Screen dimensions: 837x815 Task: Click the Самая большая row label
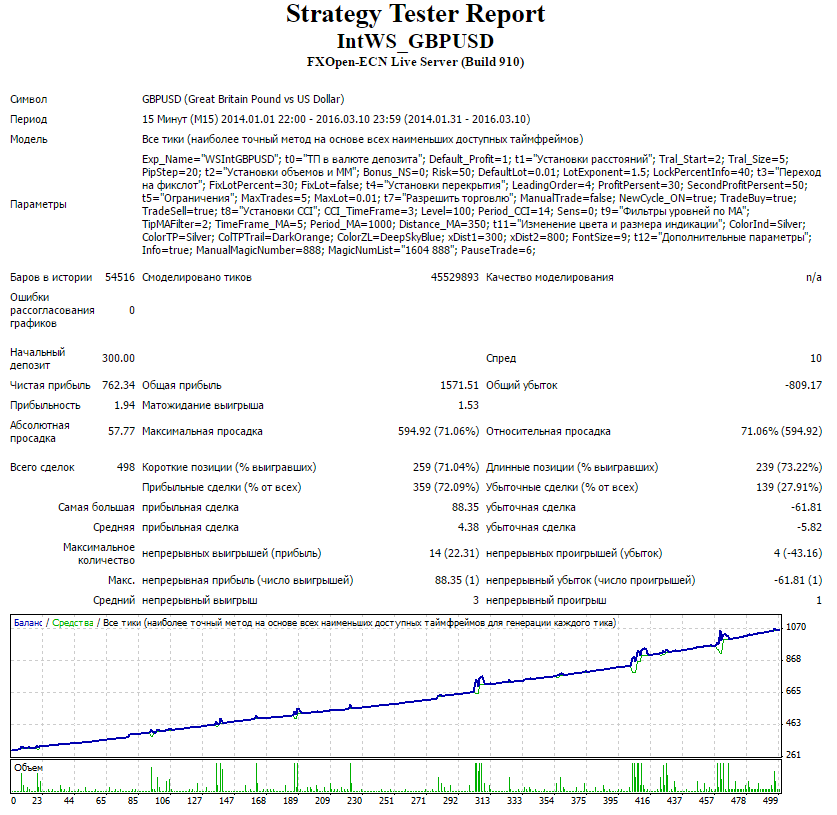pos(96,508)
